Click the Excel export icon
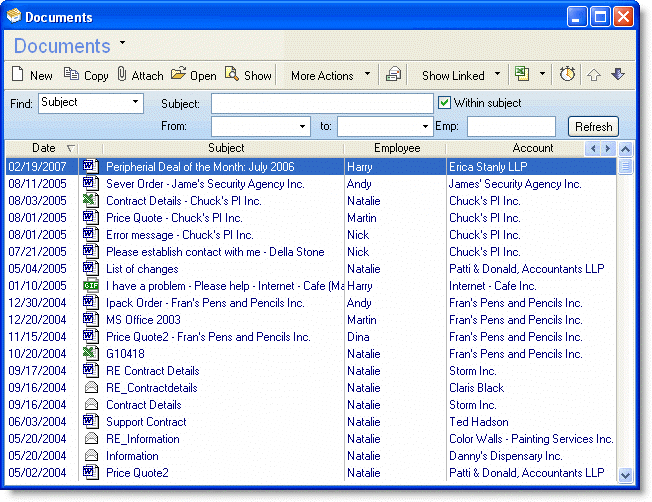The image size is (652, 502). click(522, 75)
